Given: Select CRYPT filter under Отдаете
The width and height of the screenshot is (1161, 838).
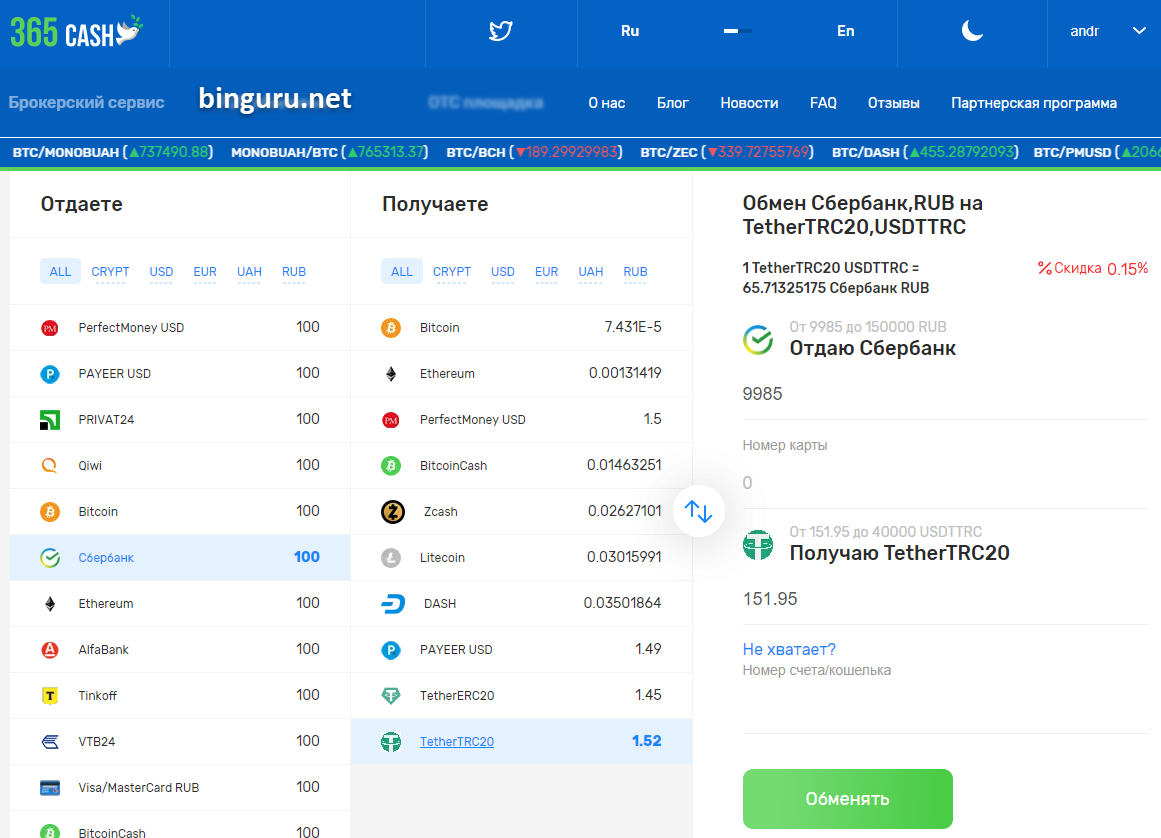Looking at the screenshot, I should click(x=110, y=272).
